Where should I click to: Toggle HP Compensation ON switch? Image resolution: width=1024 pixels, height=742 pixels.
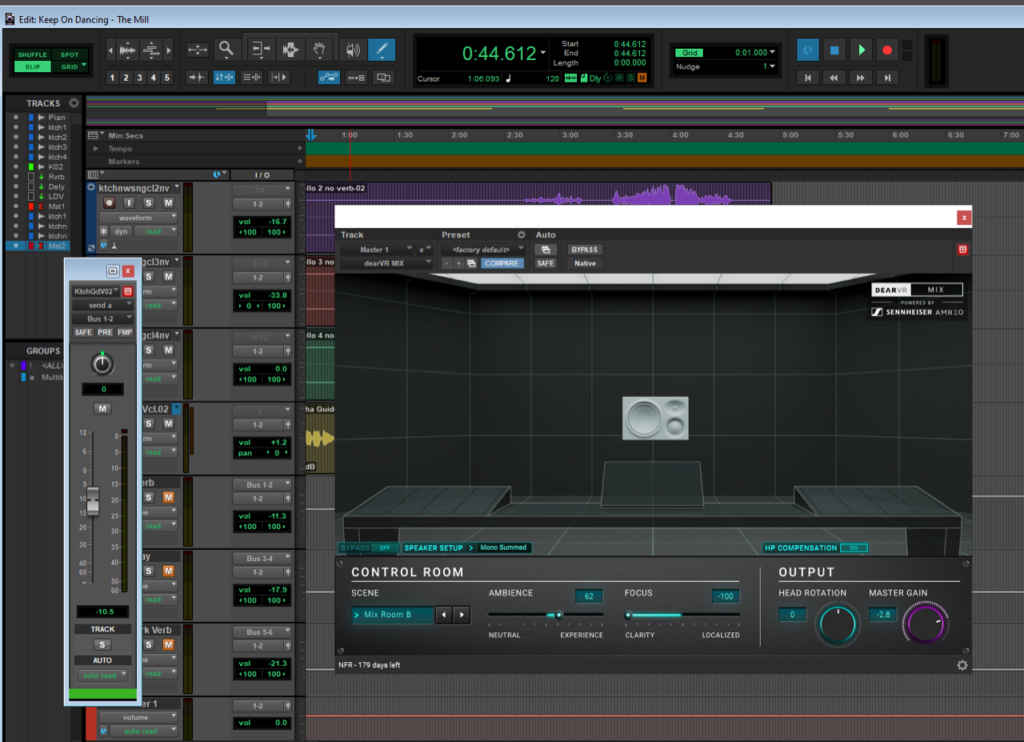pos(854,548)
